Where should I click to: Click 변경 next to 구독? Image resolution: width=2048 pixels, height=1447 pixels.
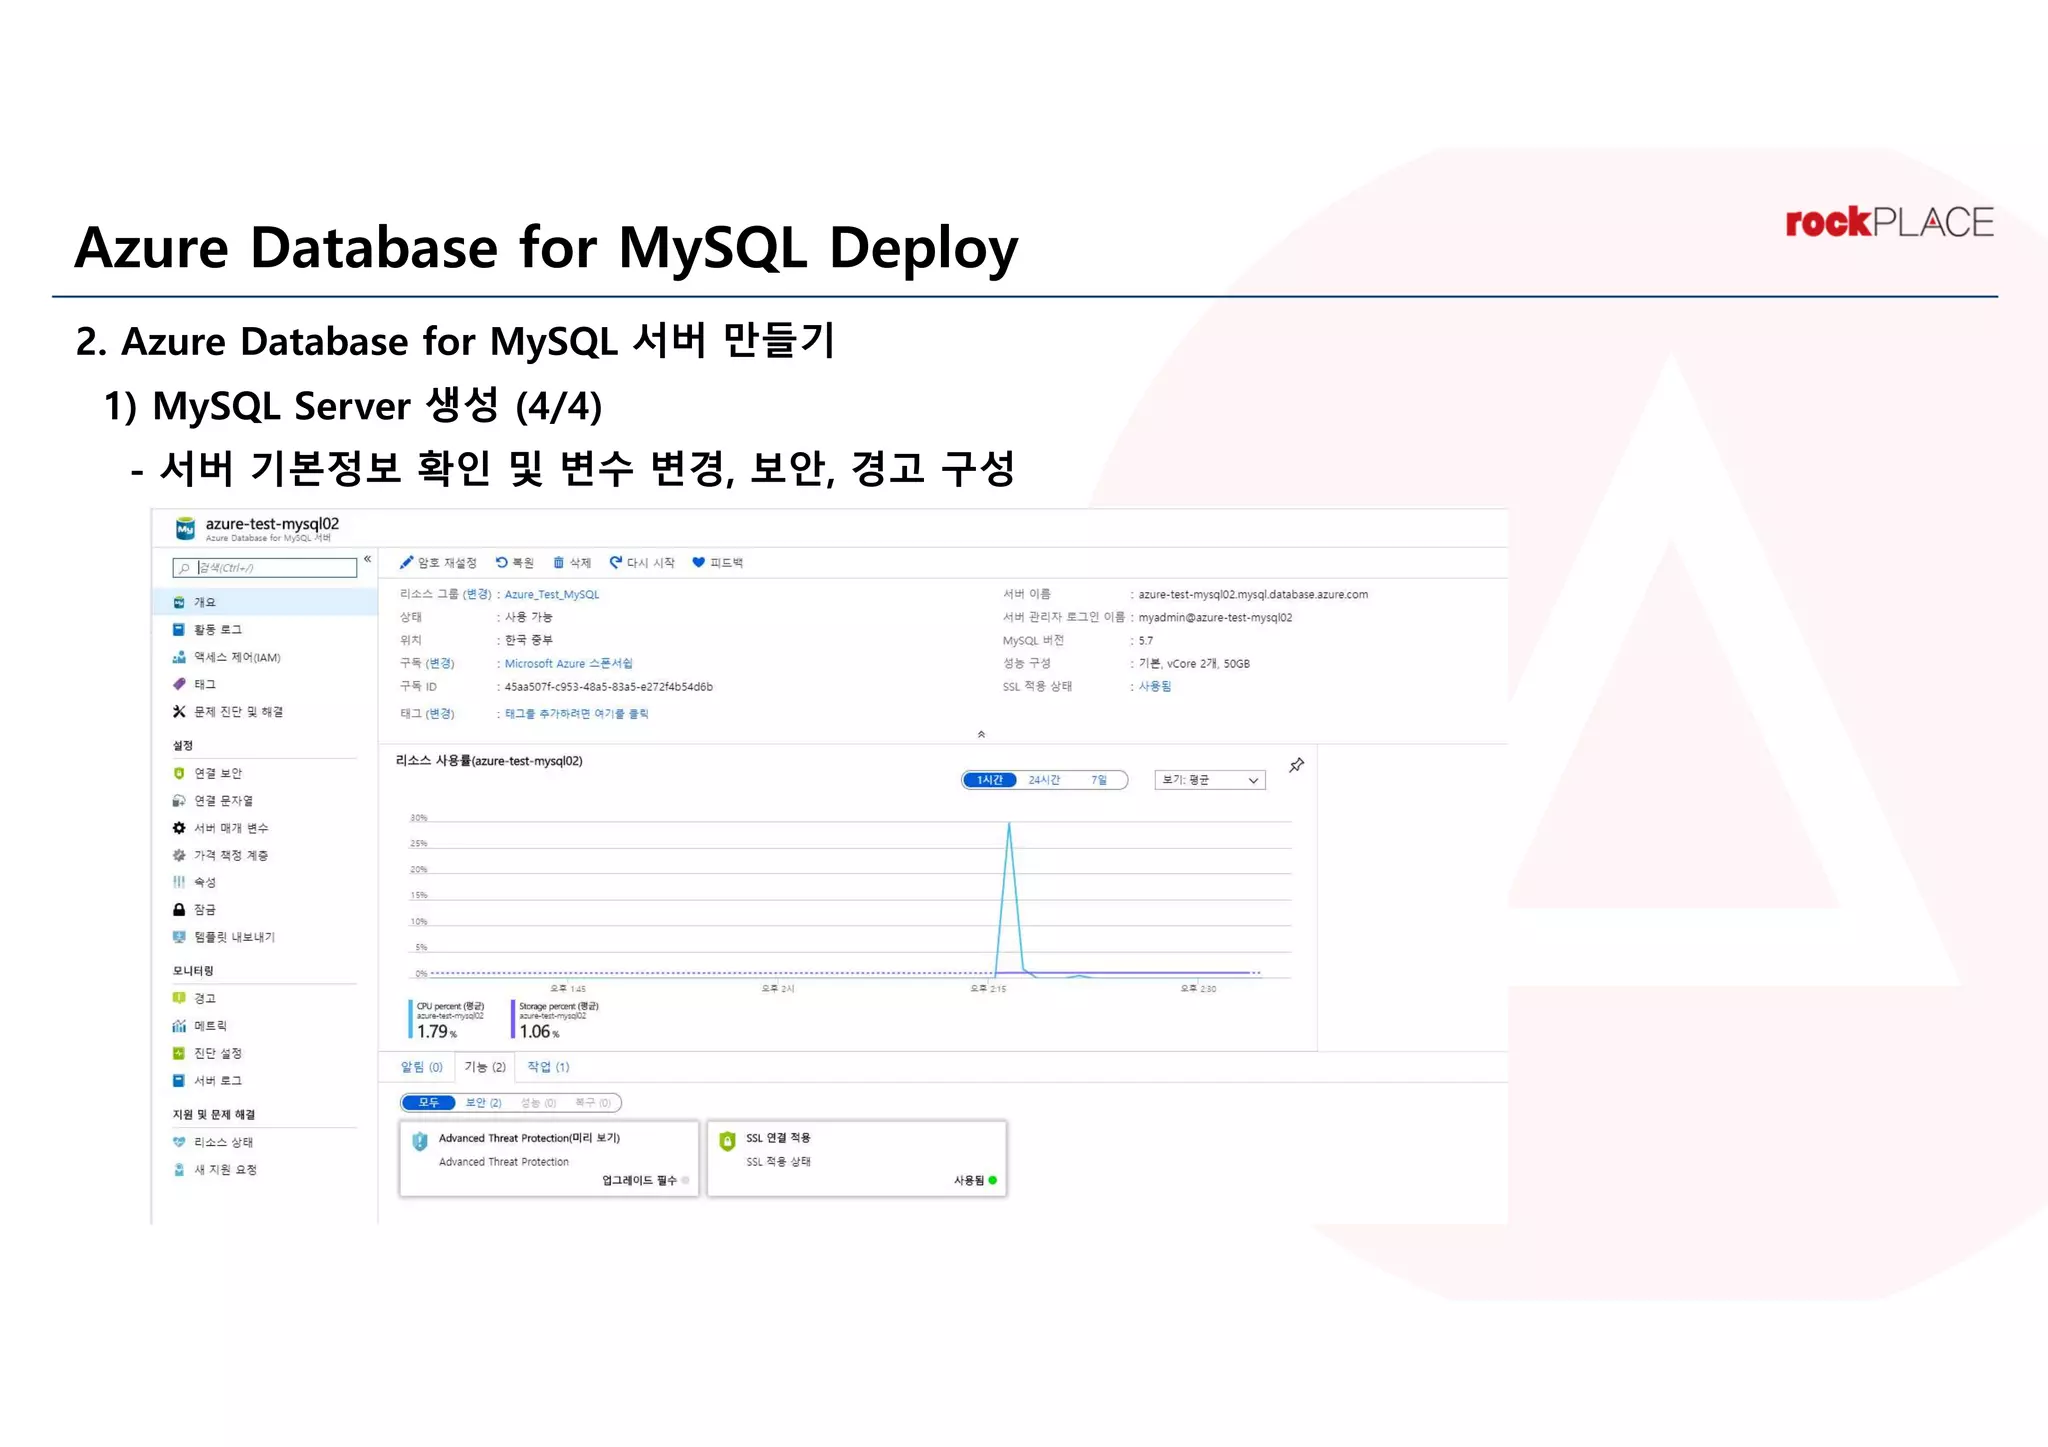click(x=441, y=663)
